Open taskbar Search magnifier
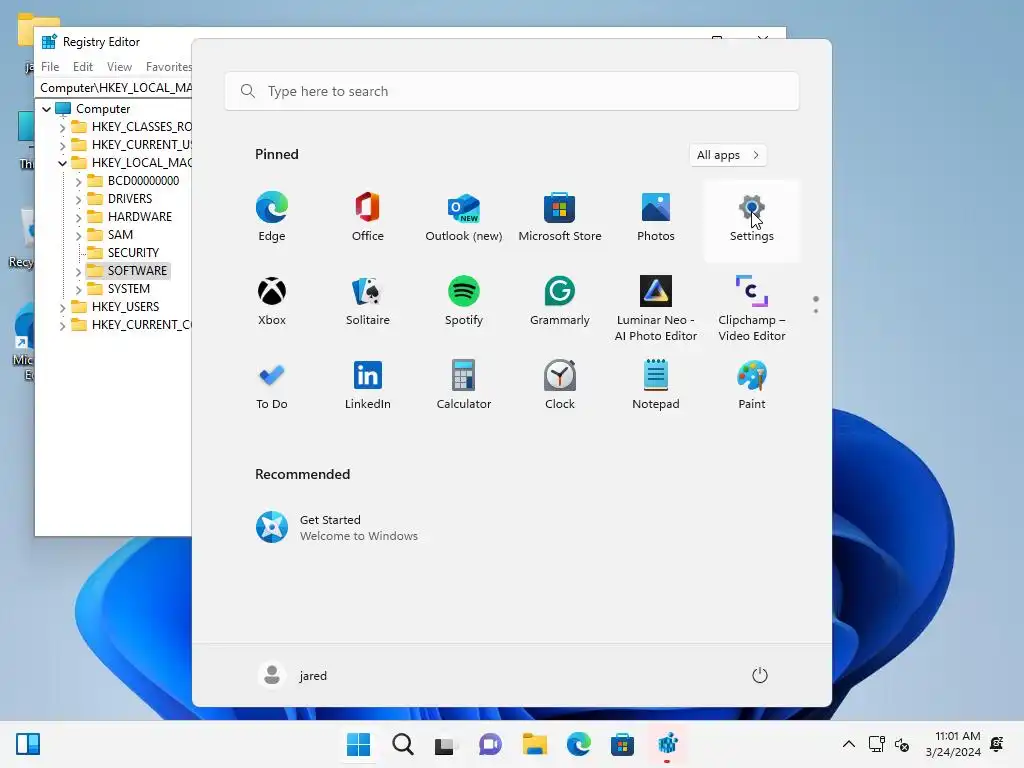The width and height of the screenshot is (1024, 768). [403, 744]
